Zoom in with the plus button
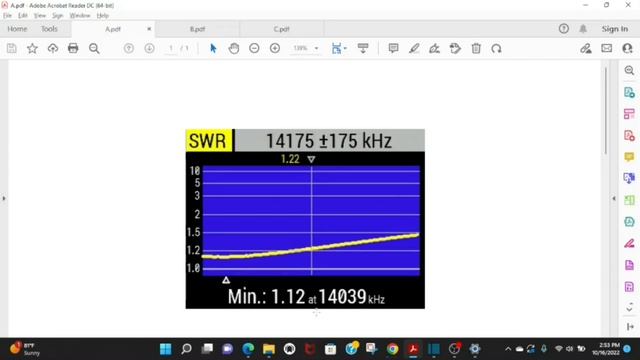 point(275,48)
